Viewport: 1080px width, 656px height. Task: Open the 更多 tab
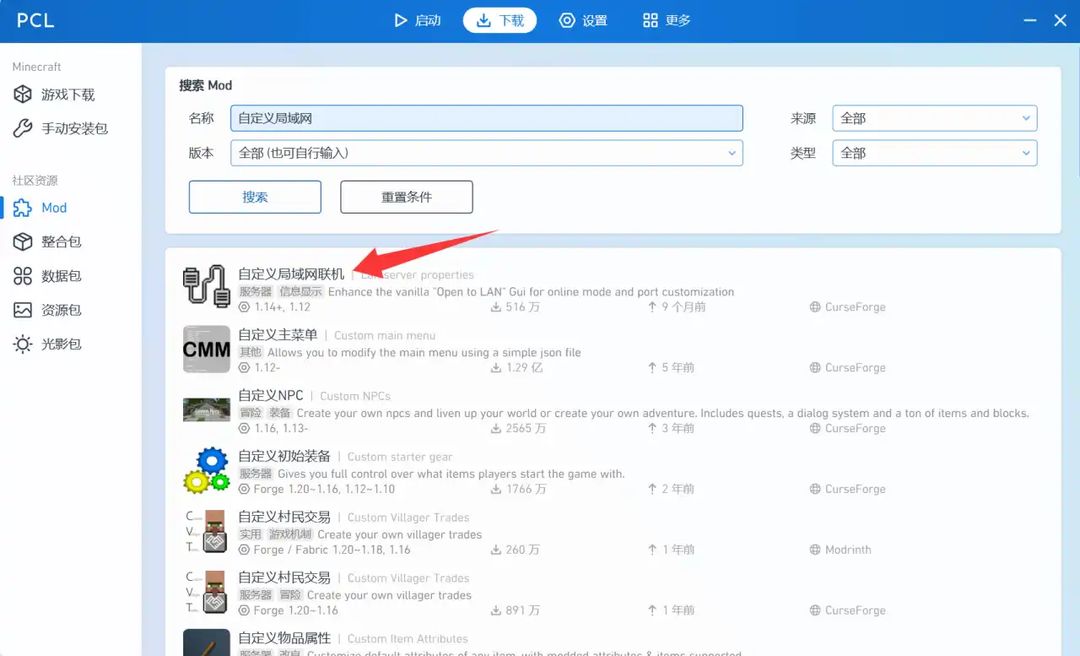click(x=666, y=21)
